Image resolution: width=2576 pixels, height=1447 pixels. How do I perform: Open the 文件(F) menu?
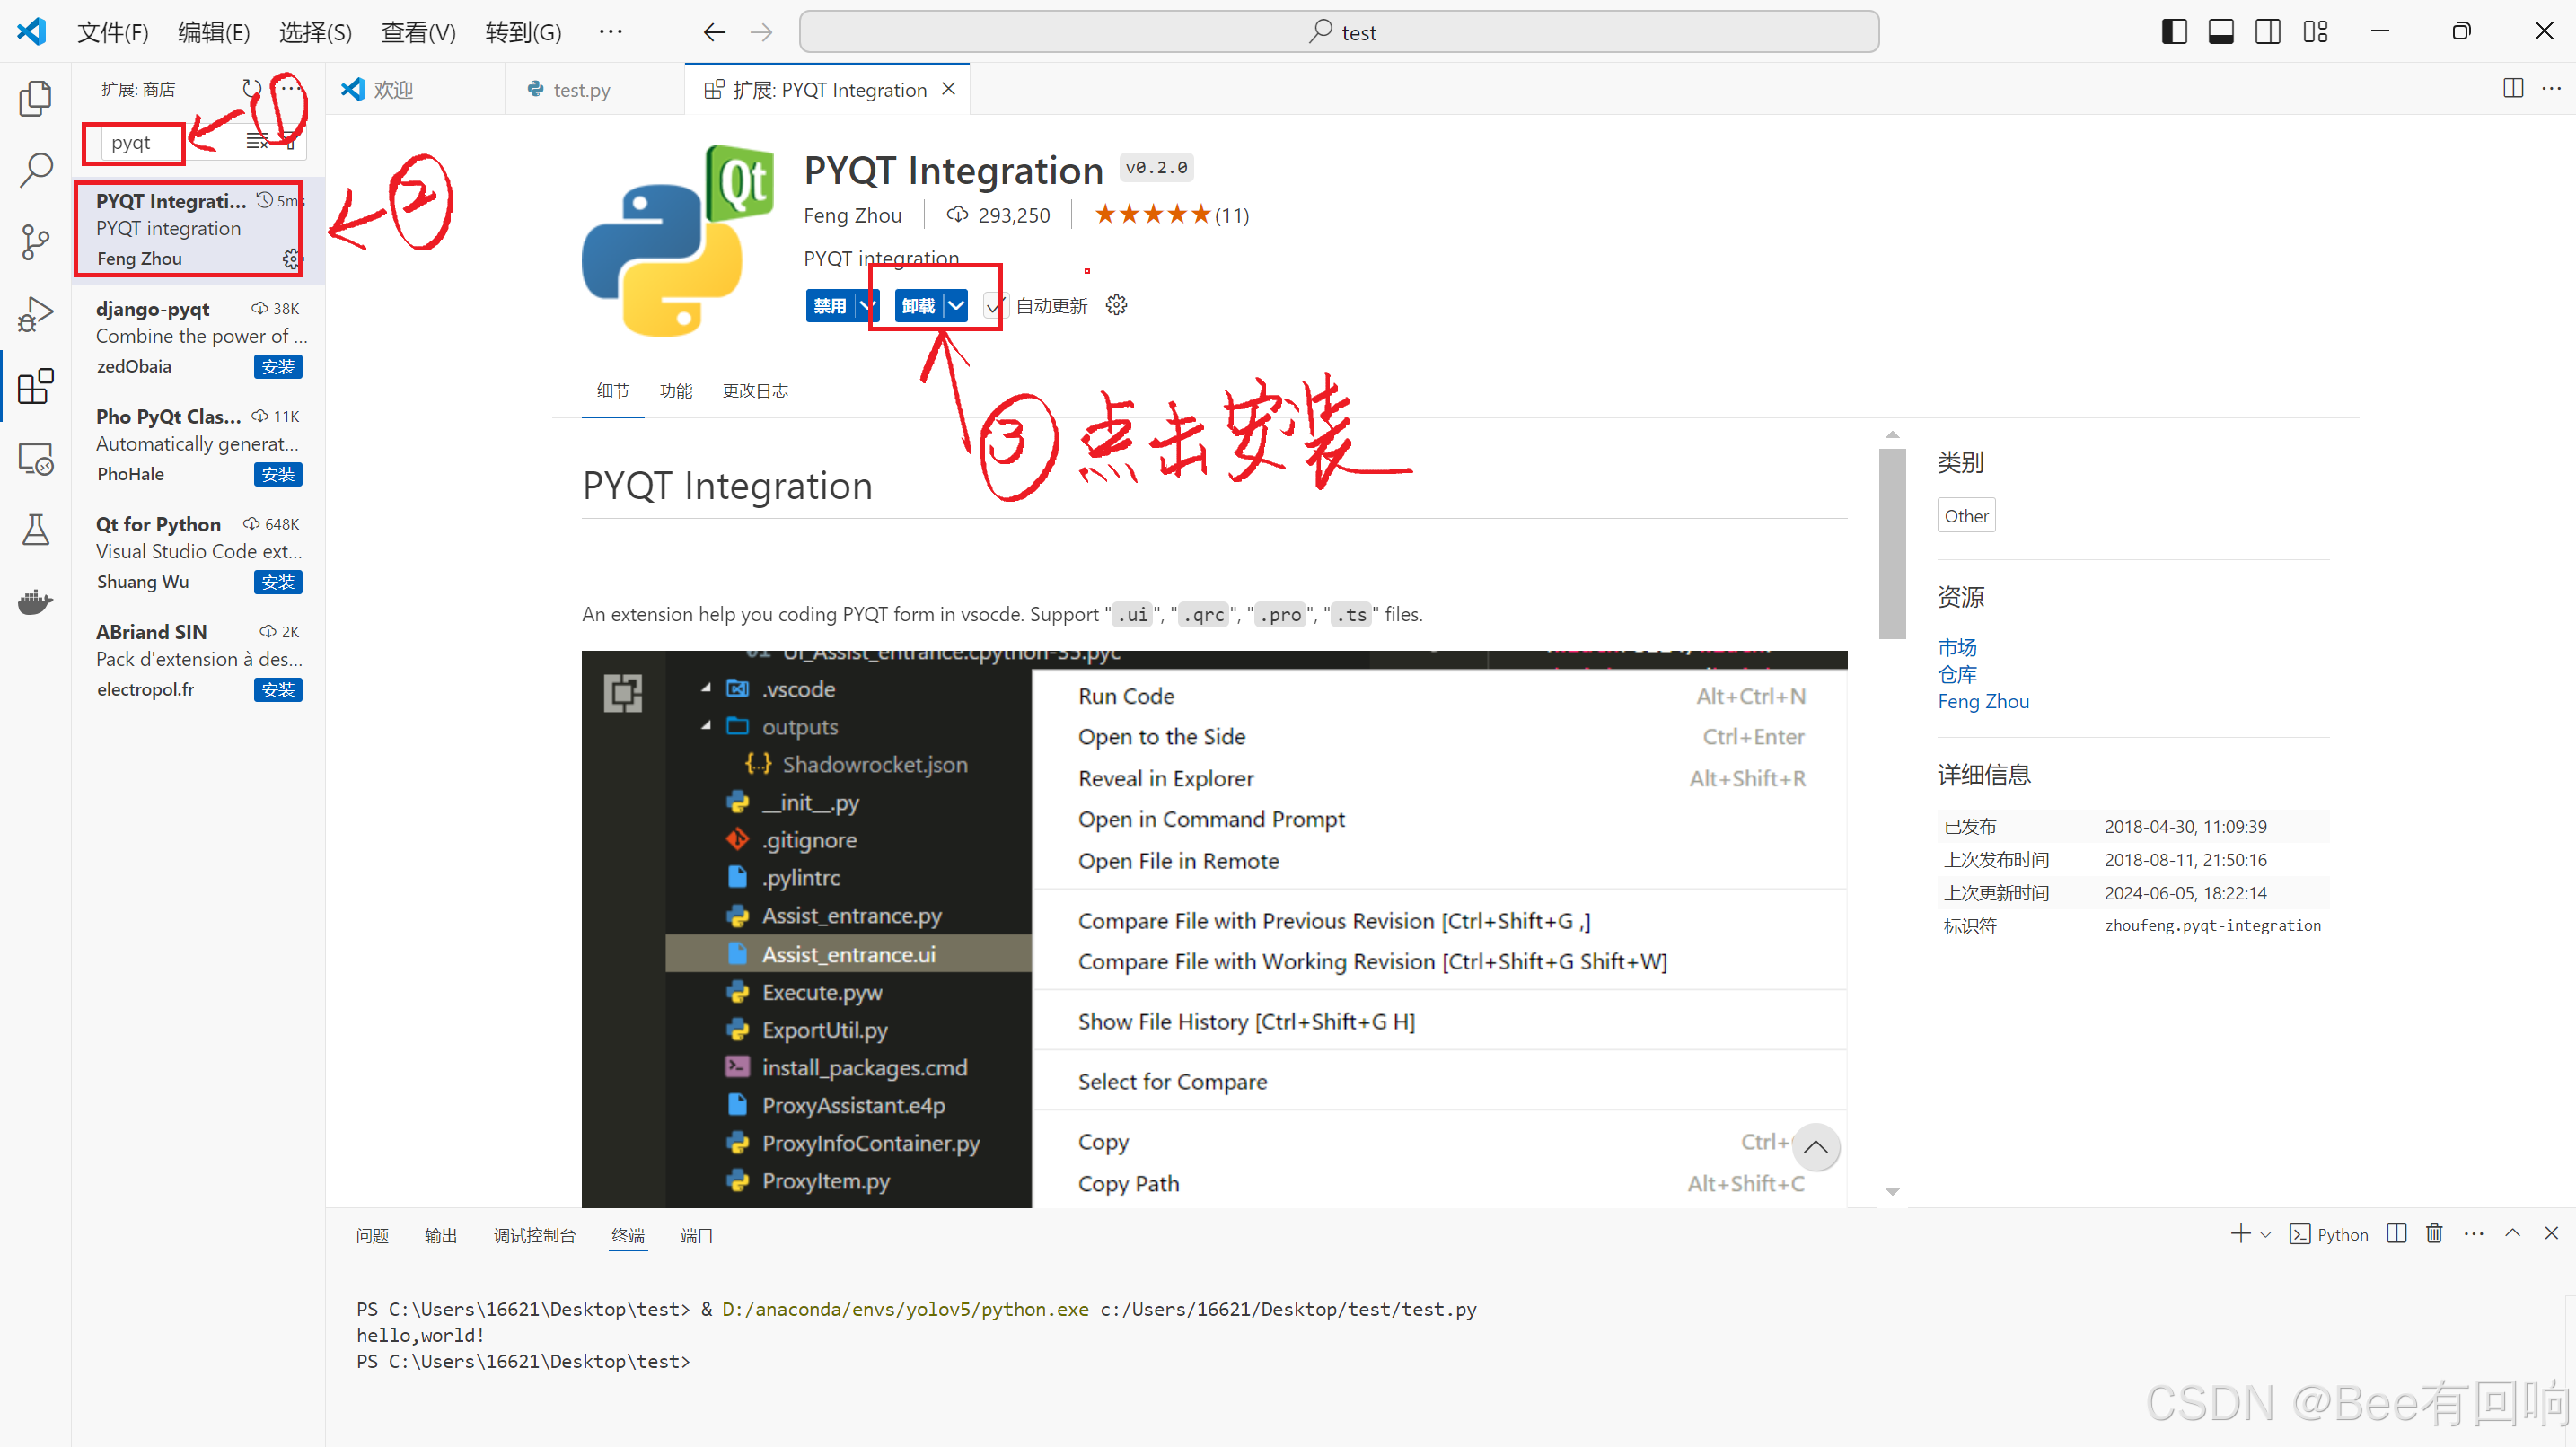pyautogui.click(x=113, y=32)
